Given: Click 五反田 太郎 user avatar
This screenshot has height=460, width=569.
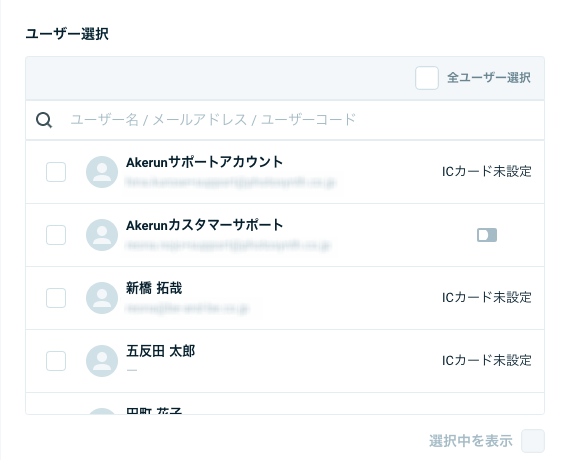Looking at the screenshot, I should click(x=102, y=361).
